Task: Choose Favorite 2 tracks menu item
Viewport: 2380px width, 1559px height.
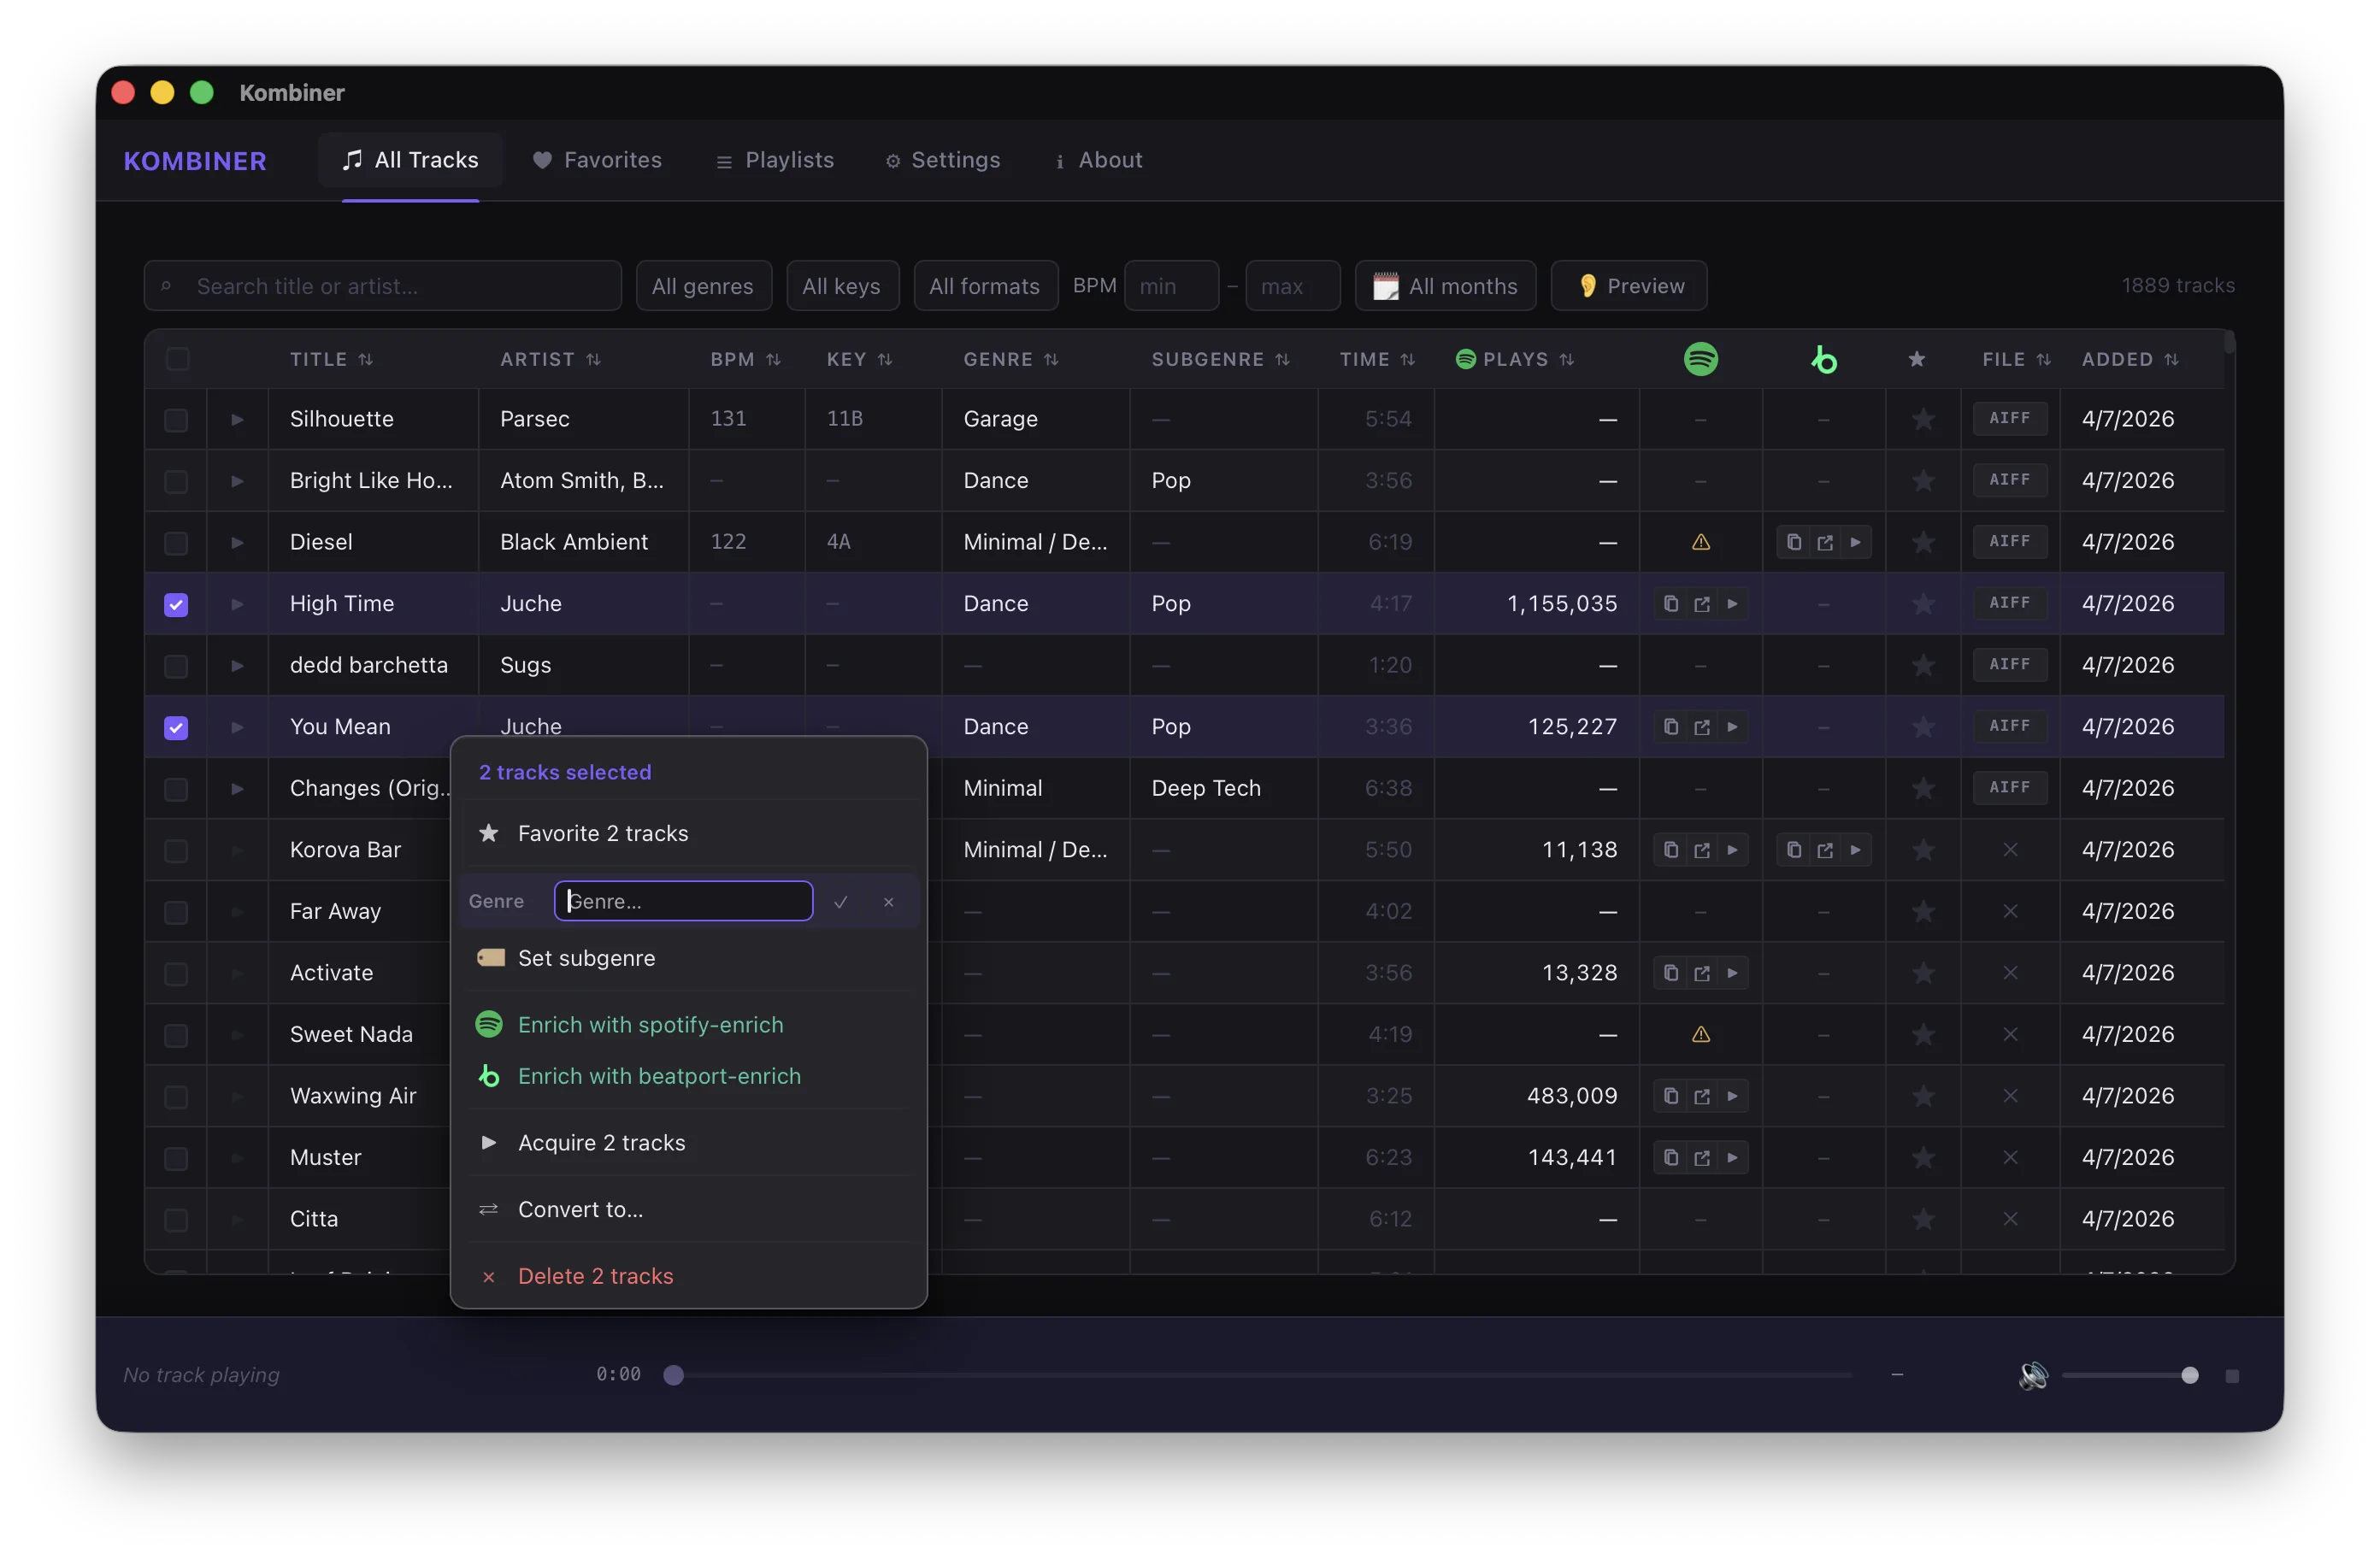Action: 688,834
